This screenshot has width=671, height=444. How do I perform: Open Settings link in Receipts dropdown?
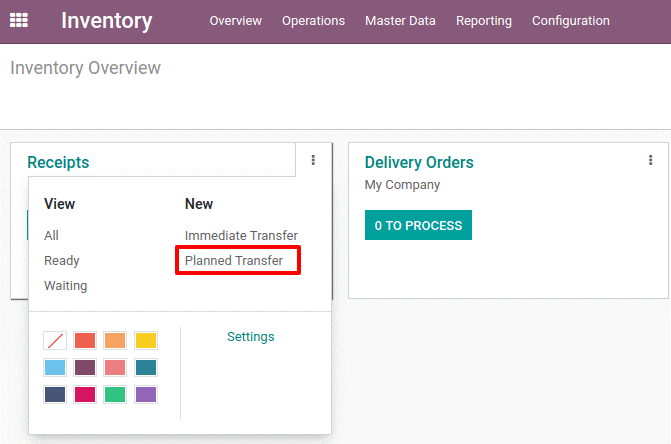point(250,337)
